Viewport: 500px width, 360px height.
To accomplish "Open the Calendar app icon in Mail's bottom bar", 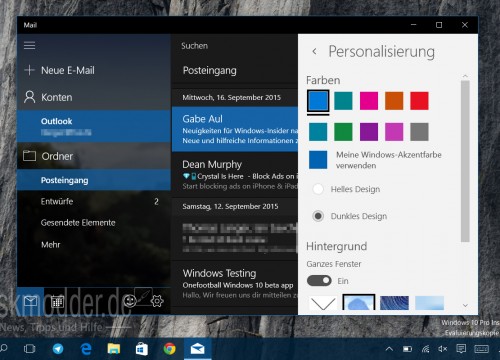I will pyautogui.click(x=57, y=302).
